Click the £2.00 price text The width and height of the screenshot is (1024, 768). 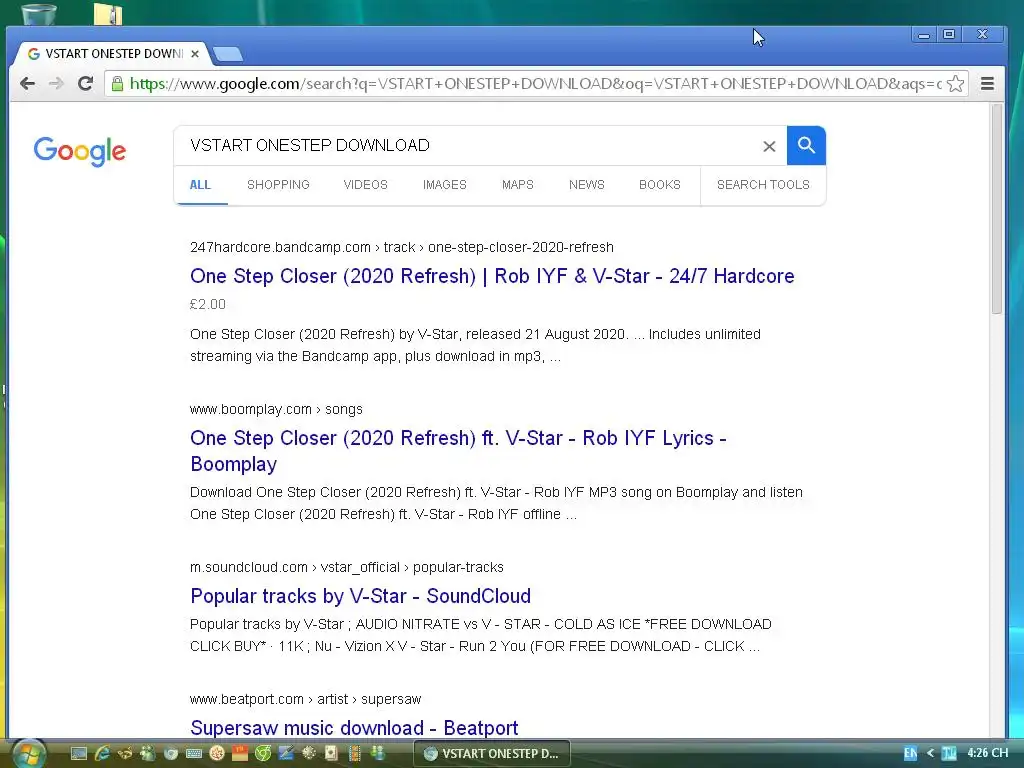coord(208,304)
